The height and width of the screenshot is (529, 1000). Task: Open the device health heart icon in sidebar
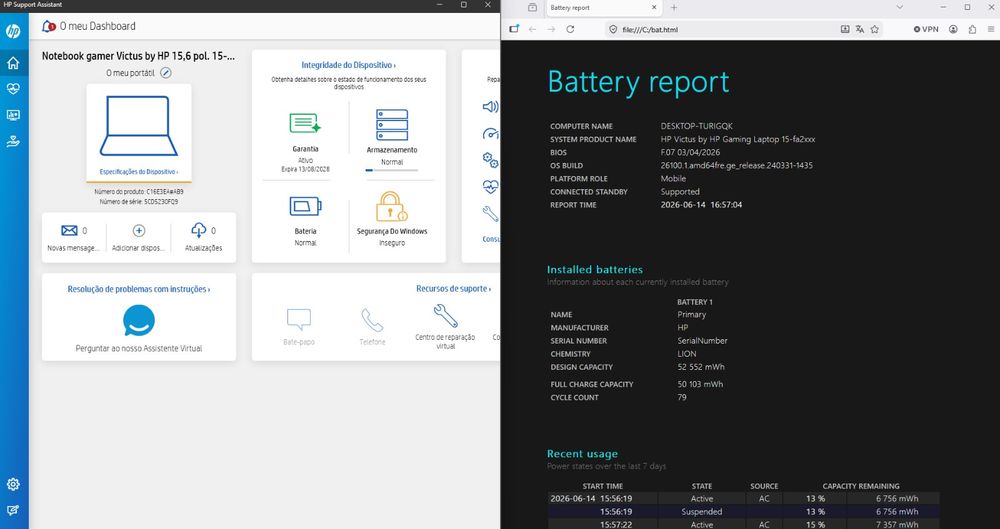point(13,89)
